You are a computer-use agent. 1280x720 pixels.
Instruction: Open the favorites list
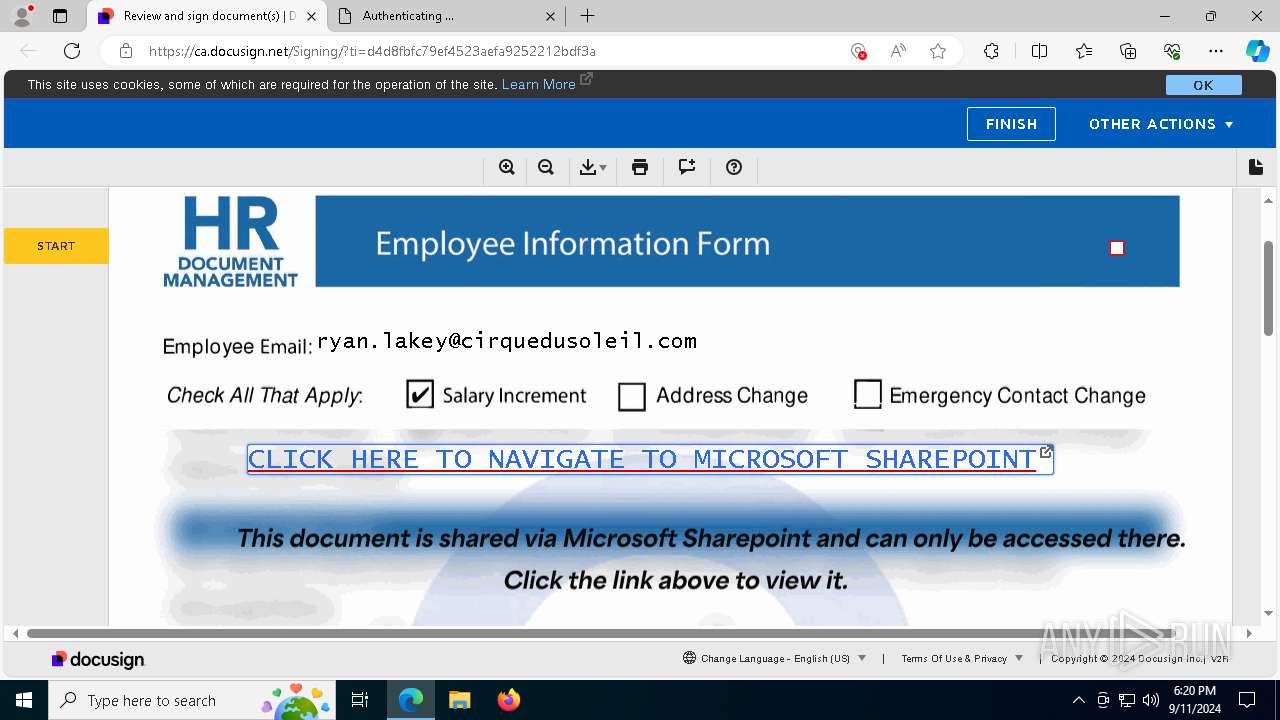pyautogui.click(x=1084, y=51)
